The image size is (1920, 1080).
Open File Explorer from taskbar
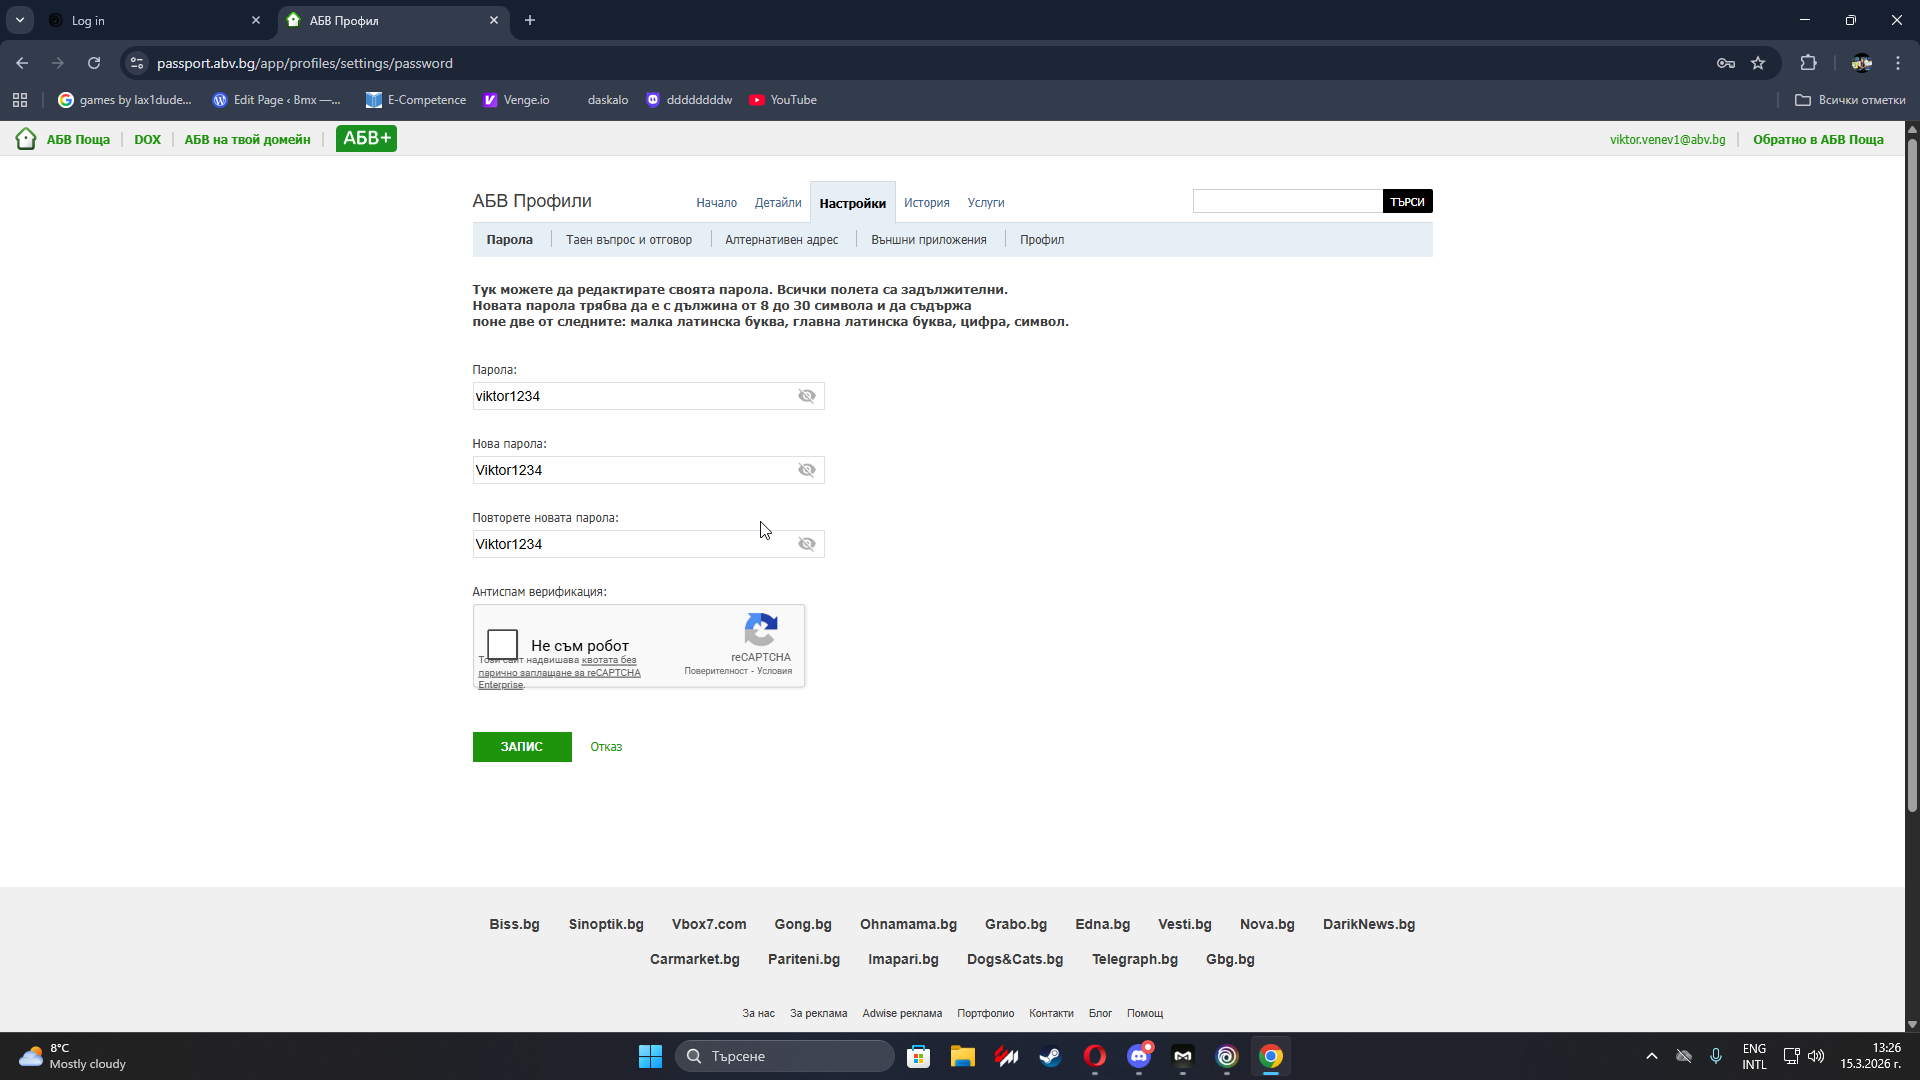[962, 1056]
